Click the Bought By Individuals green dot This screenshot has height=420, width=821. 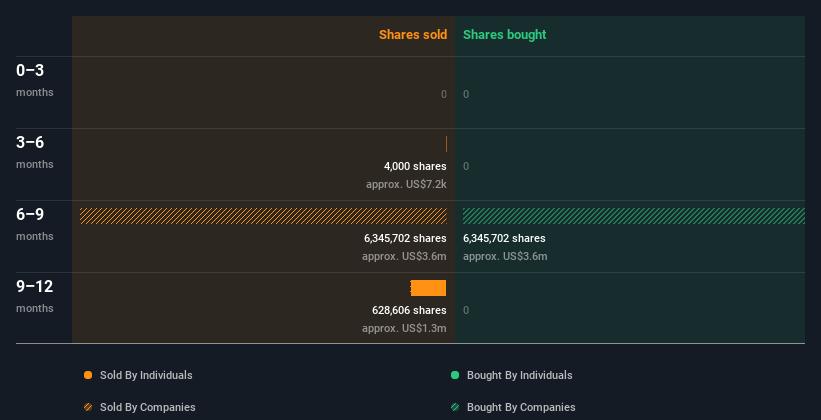coord(455,375)
